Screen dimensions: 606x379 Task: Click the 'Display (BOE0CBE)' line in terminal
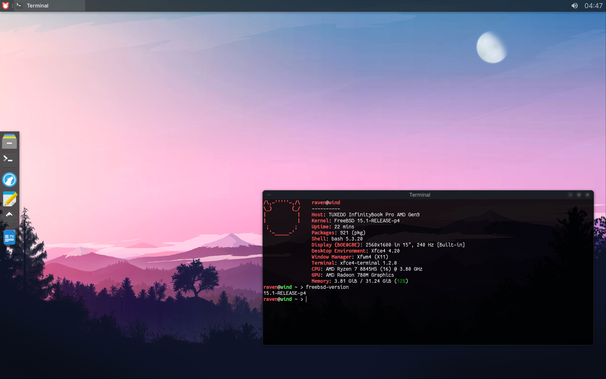[x=388, y=245]
